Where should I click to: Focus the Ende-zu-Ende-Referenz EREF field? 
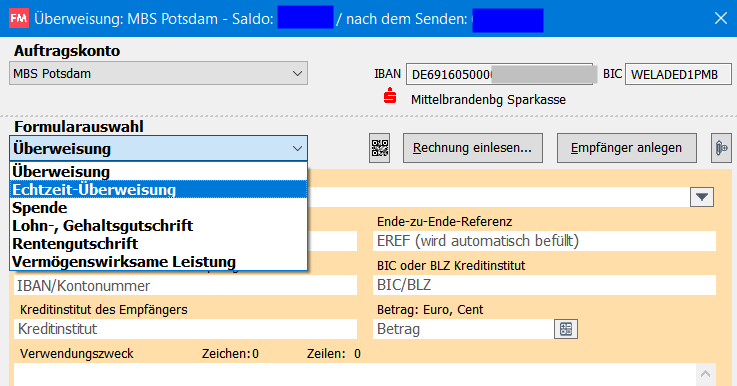[544, 241]
